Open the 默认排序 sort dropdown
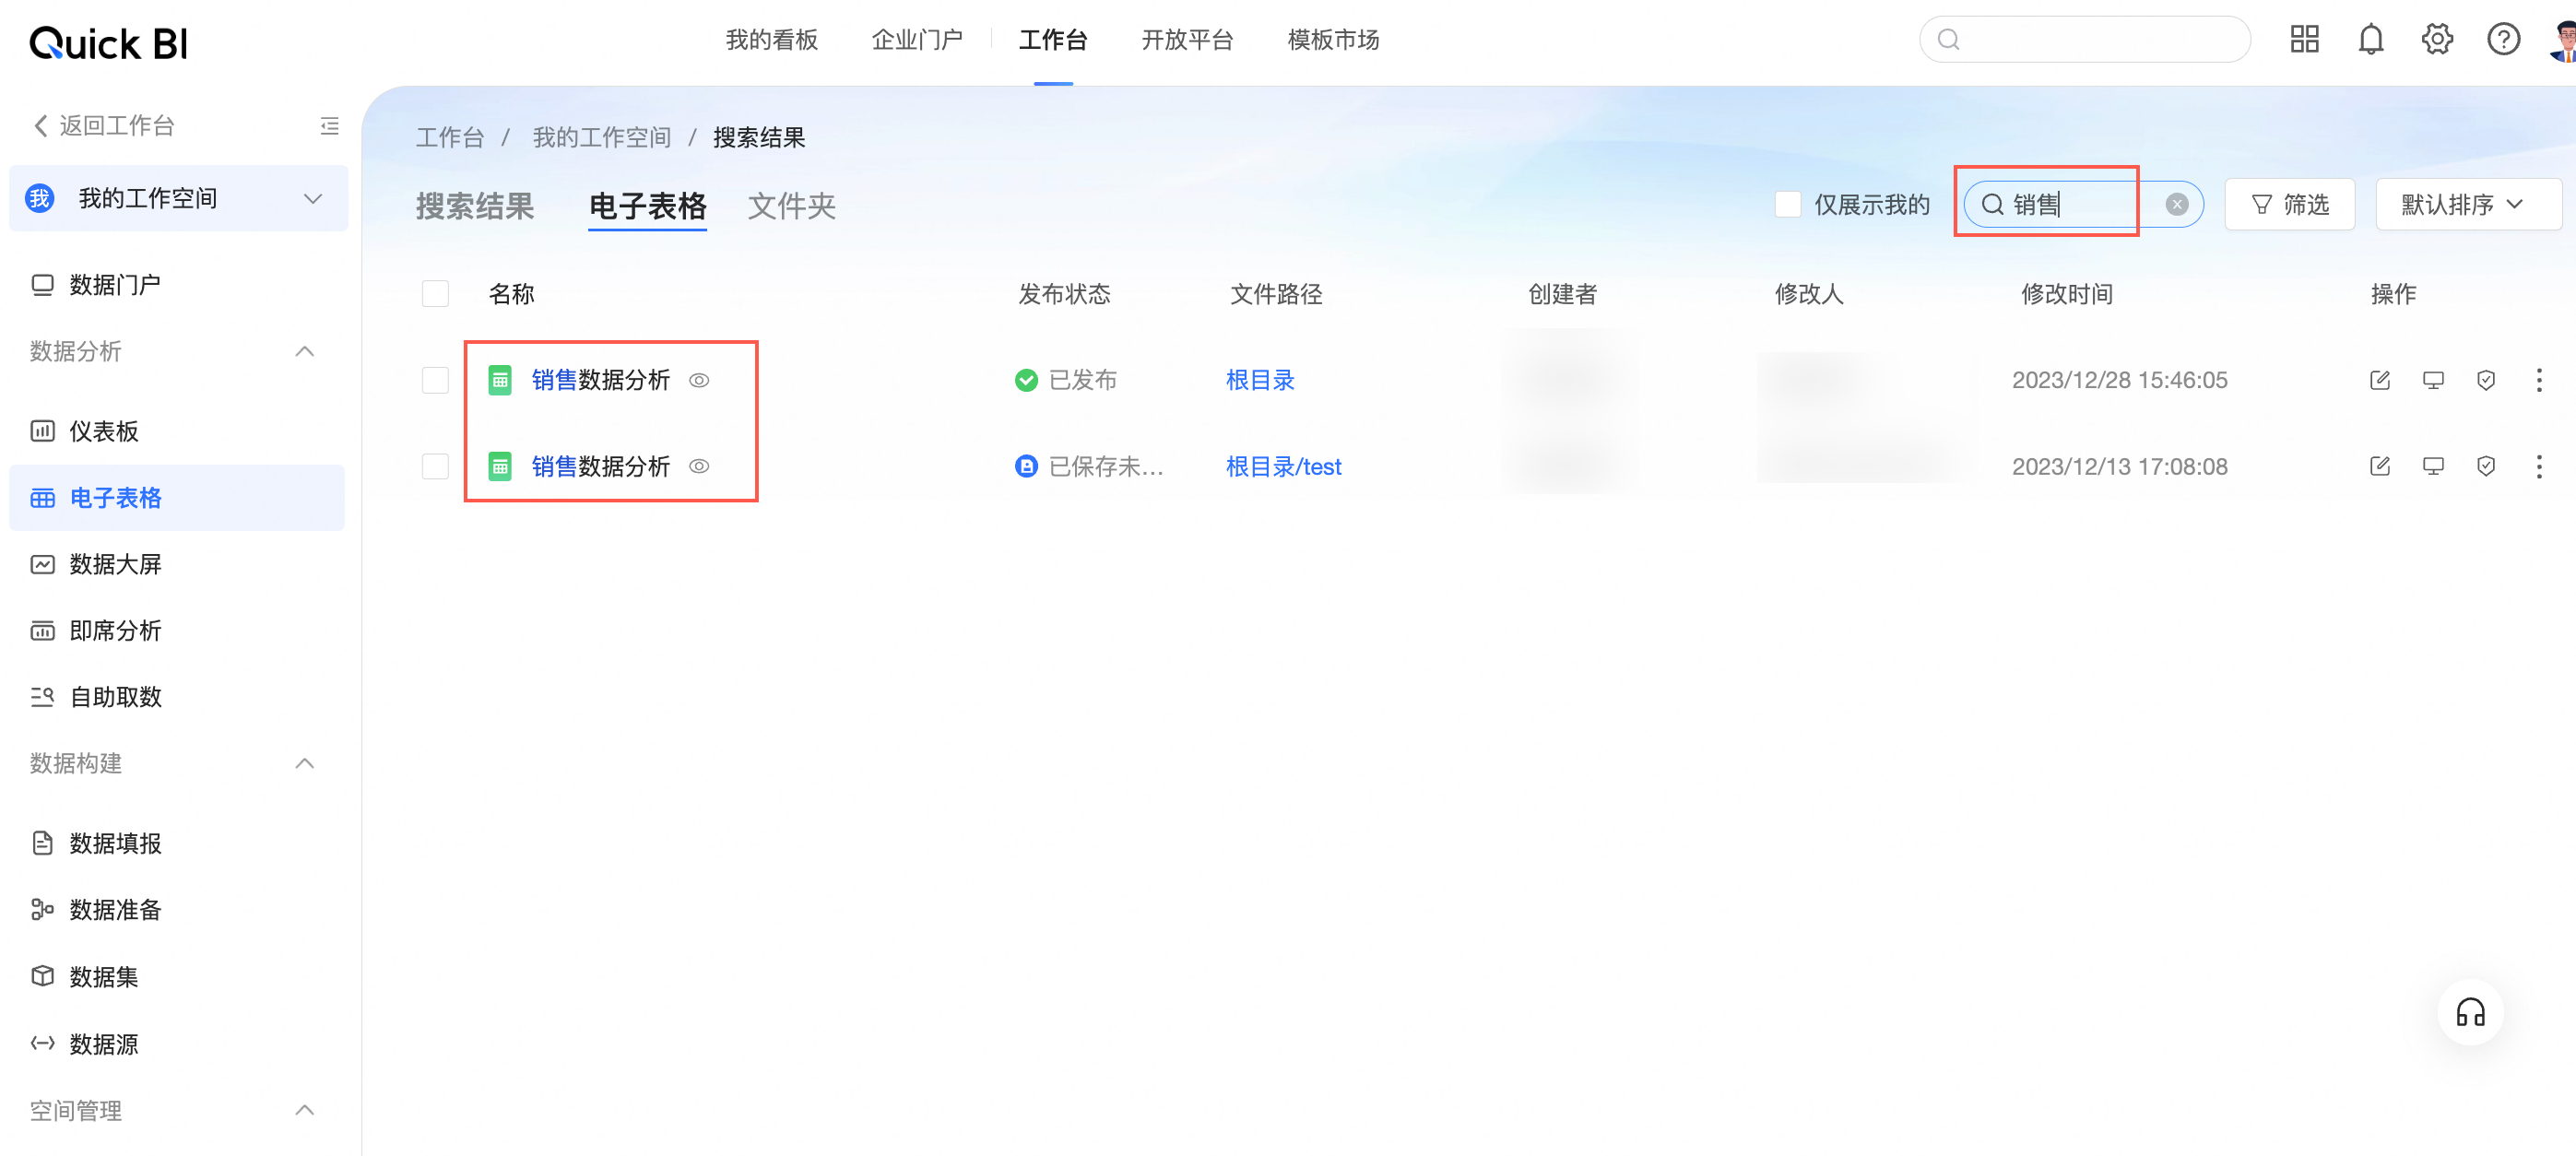This screenshot has height=1156, width=2576. click(2466, 205)
